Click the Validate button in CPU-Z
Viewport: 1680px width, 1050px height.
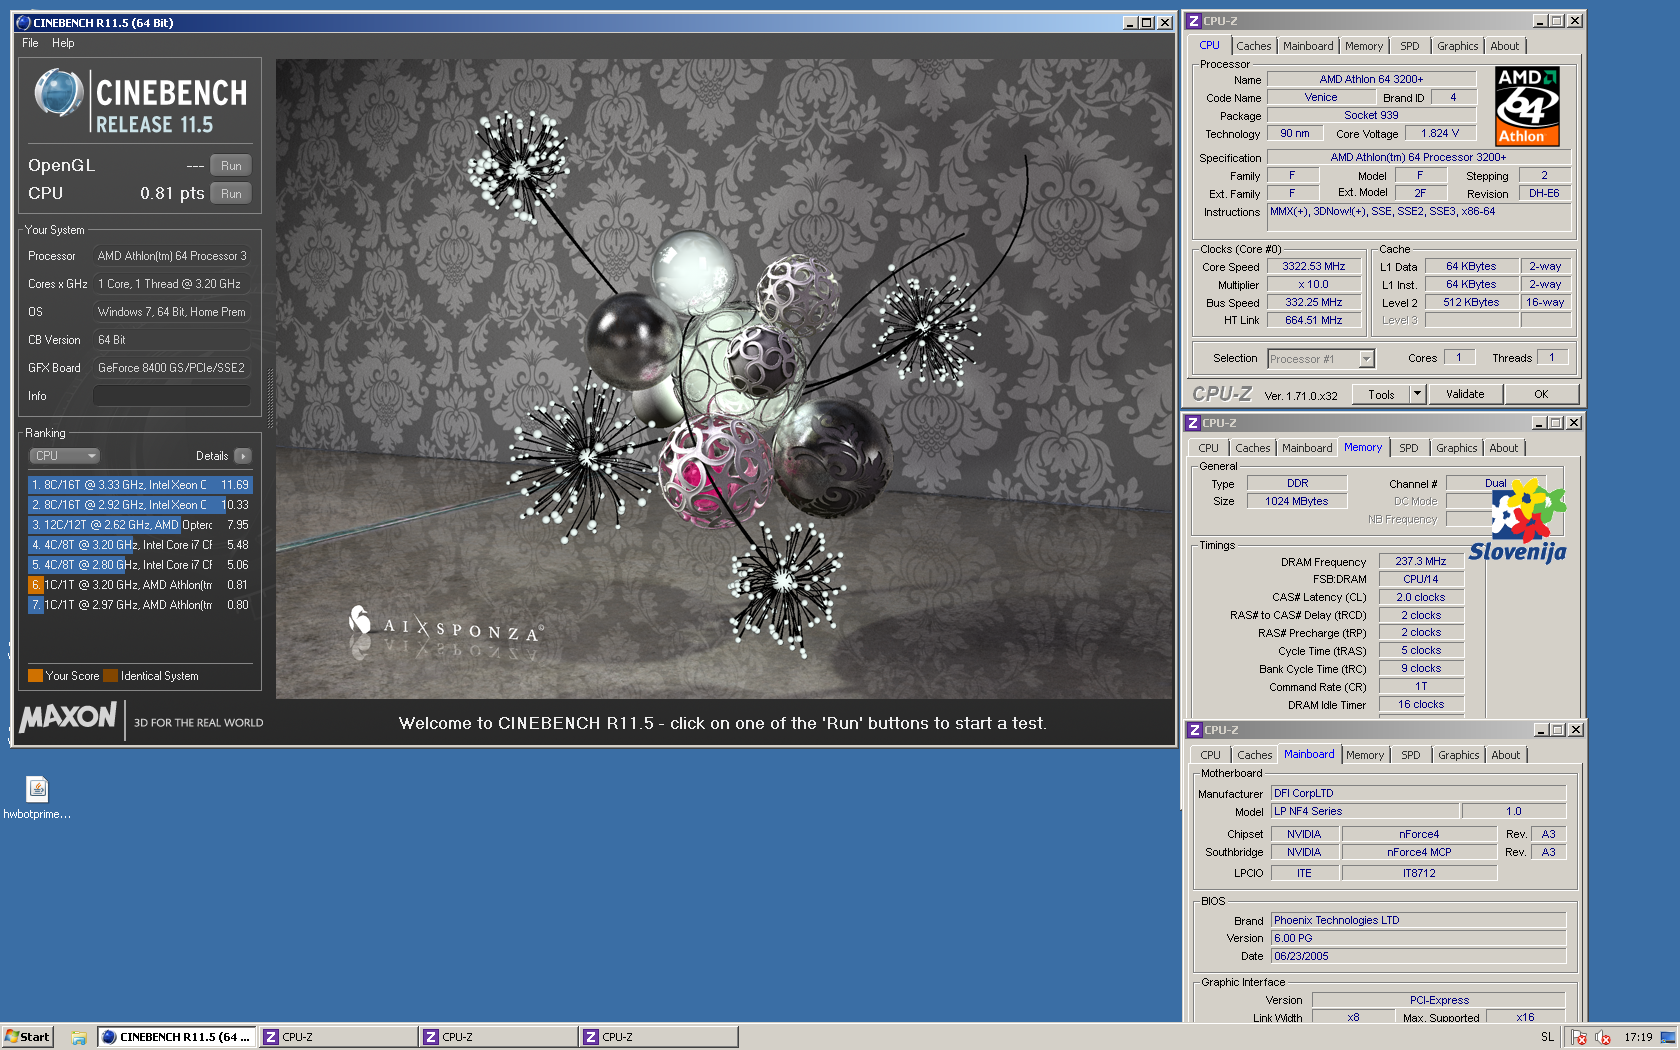(x=1465, y=395)
